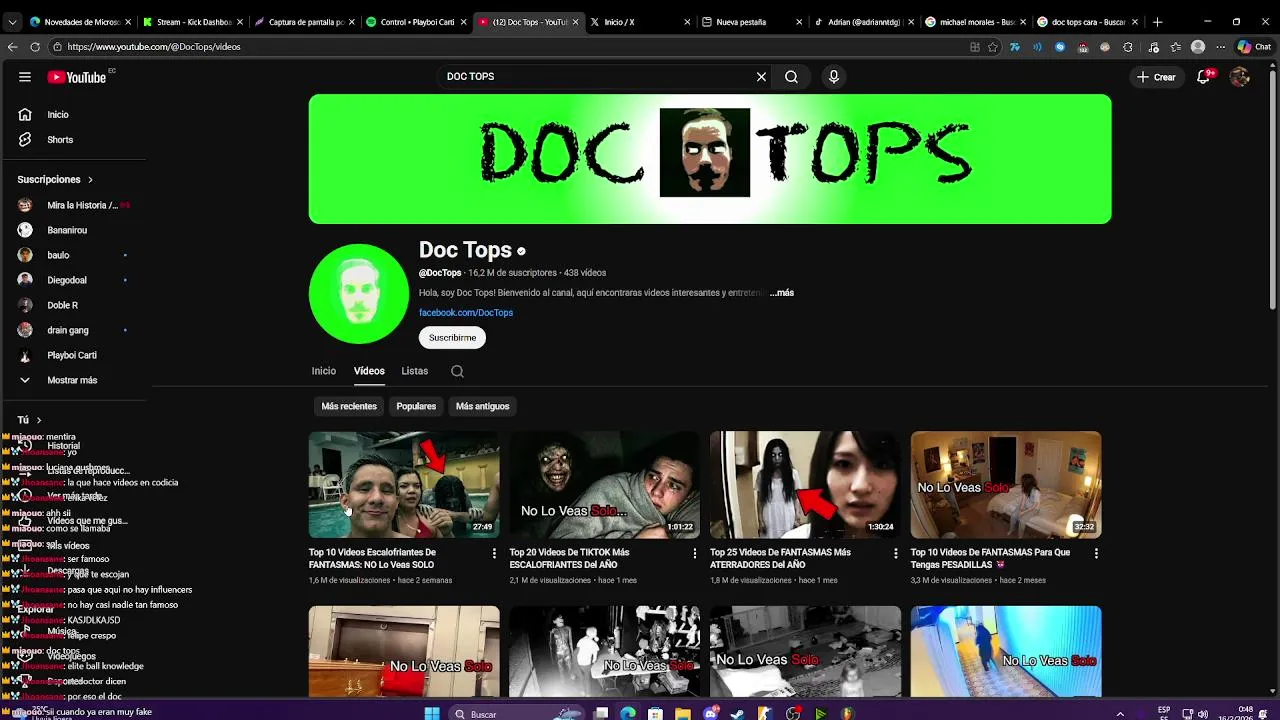Click the Crear button
The image size is (1280, 720).
[x=1156, y=77]
